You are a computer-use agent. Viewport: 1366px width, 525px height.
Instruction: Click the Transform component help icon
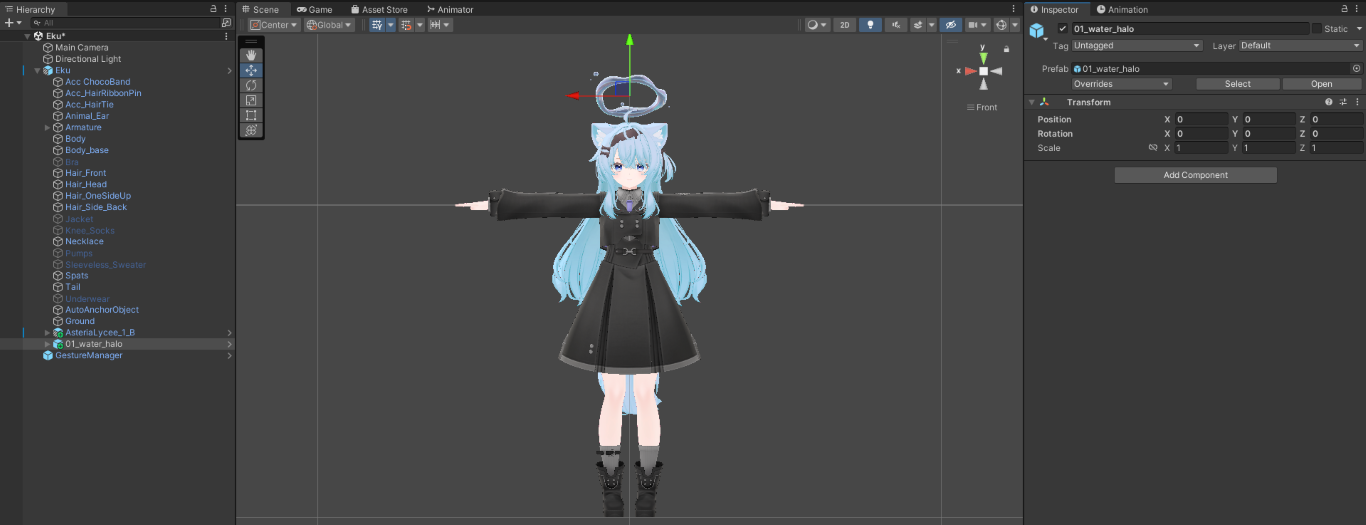pyautogui.click(x=1329, y=102)
